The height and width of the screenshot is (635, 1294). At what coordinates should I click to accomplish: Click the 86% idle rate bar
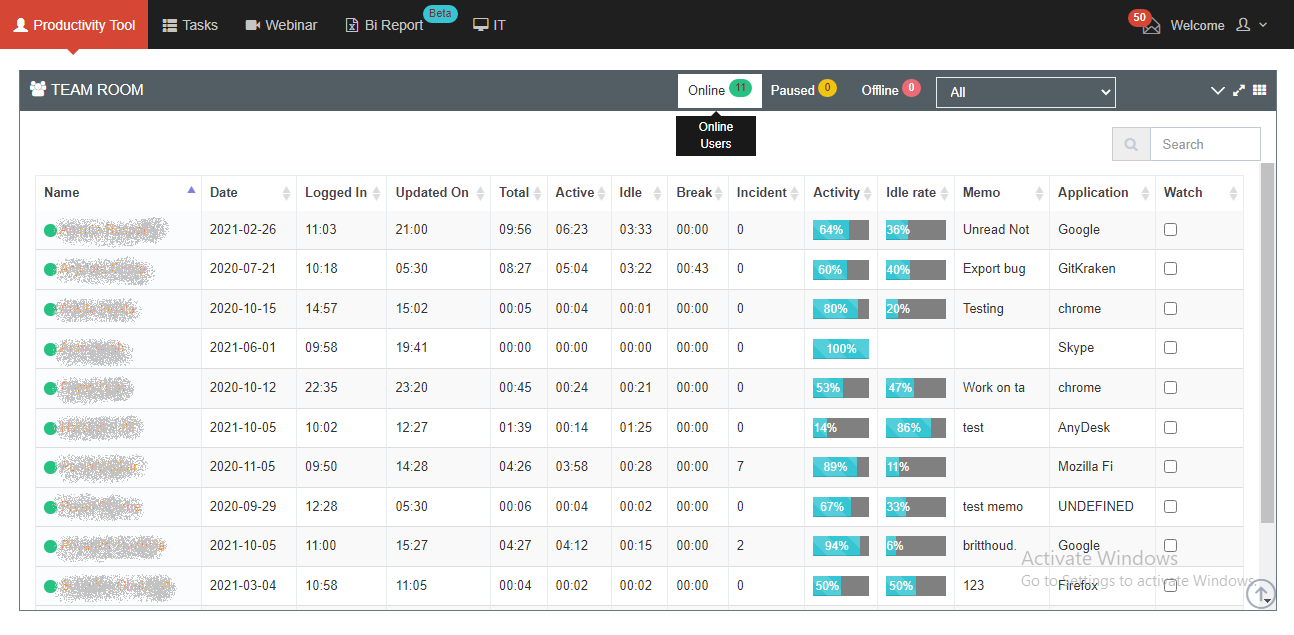pos(916,428)
